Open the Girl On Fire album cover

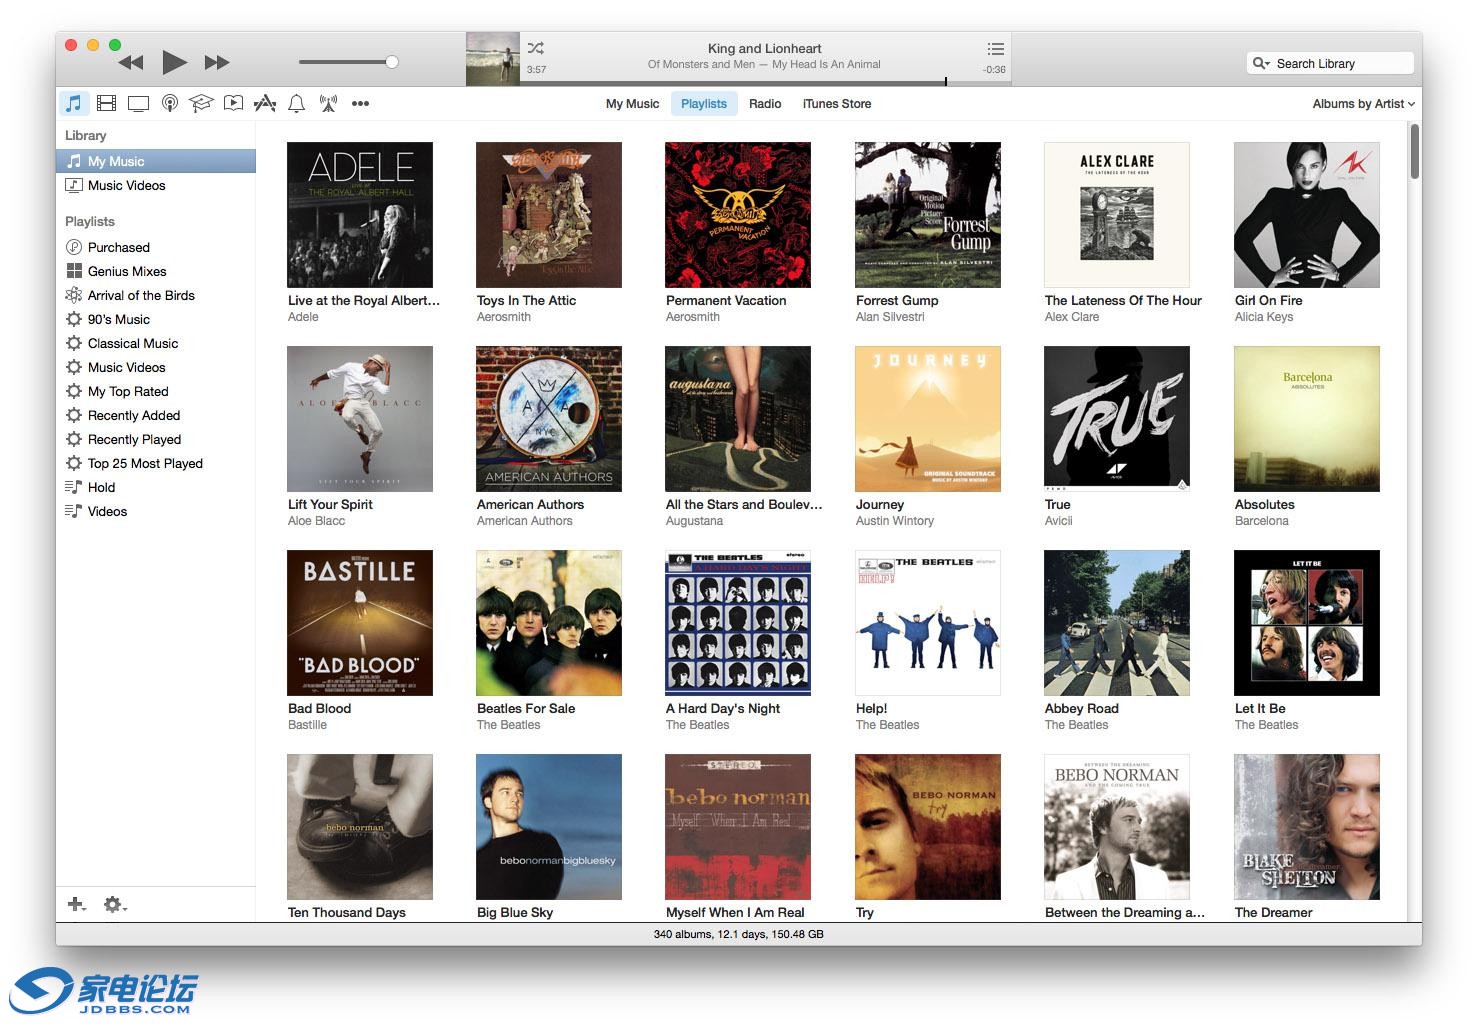1307,215
